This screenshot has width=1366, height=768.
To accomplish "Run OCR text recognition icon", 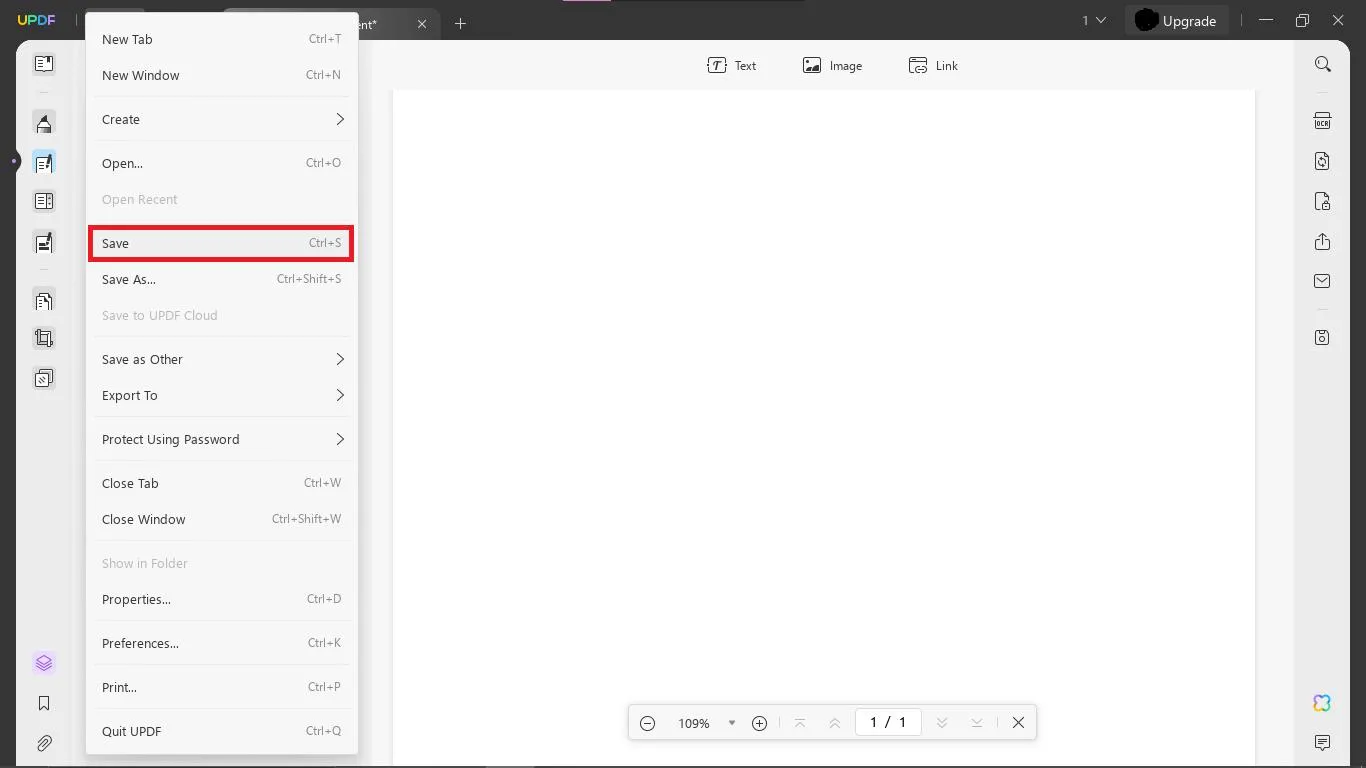I will [1322, 121].
